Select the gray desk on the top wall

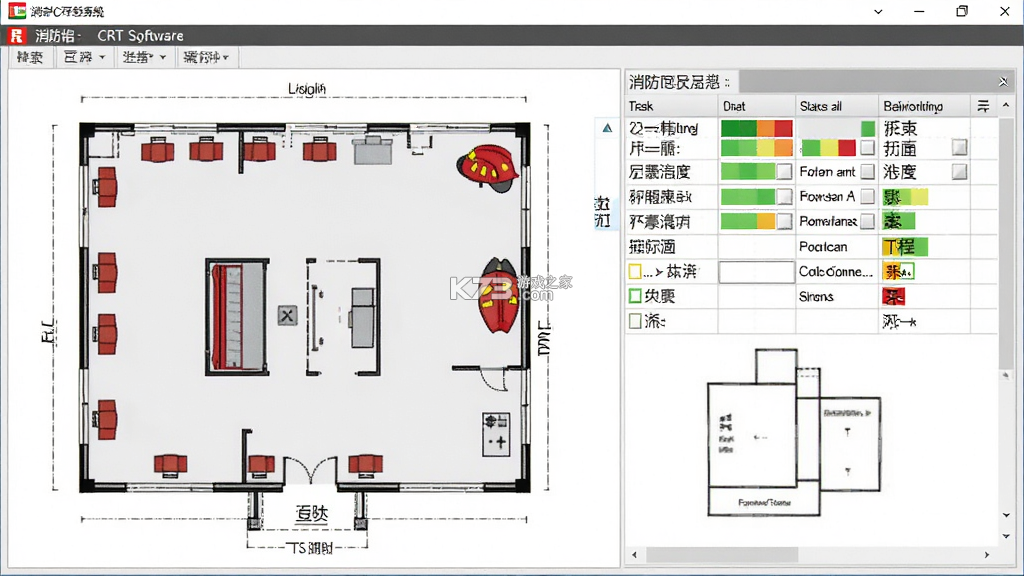tap(373, 150)
